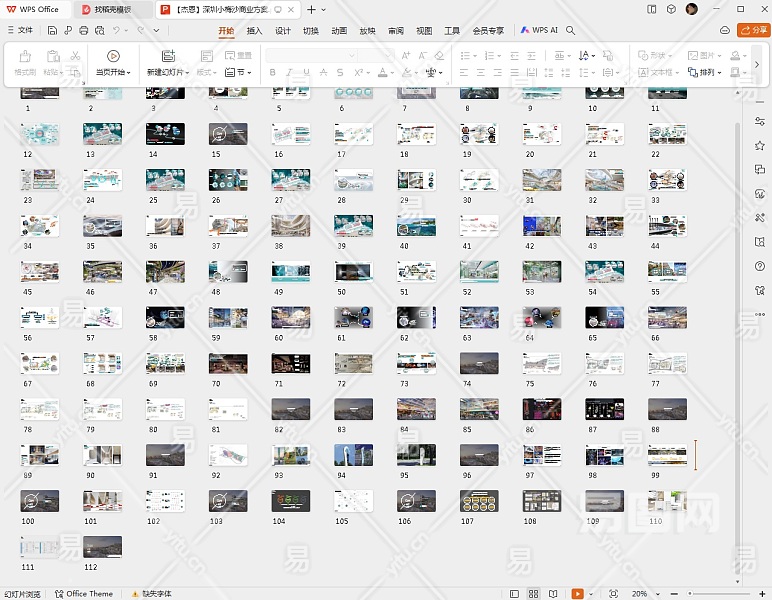This screenshot has height=600, width=772.
Task: Toggle italic formatting
Action: tap(289, 73)
